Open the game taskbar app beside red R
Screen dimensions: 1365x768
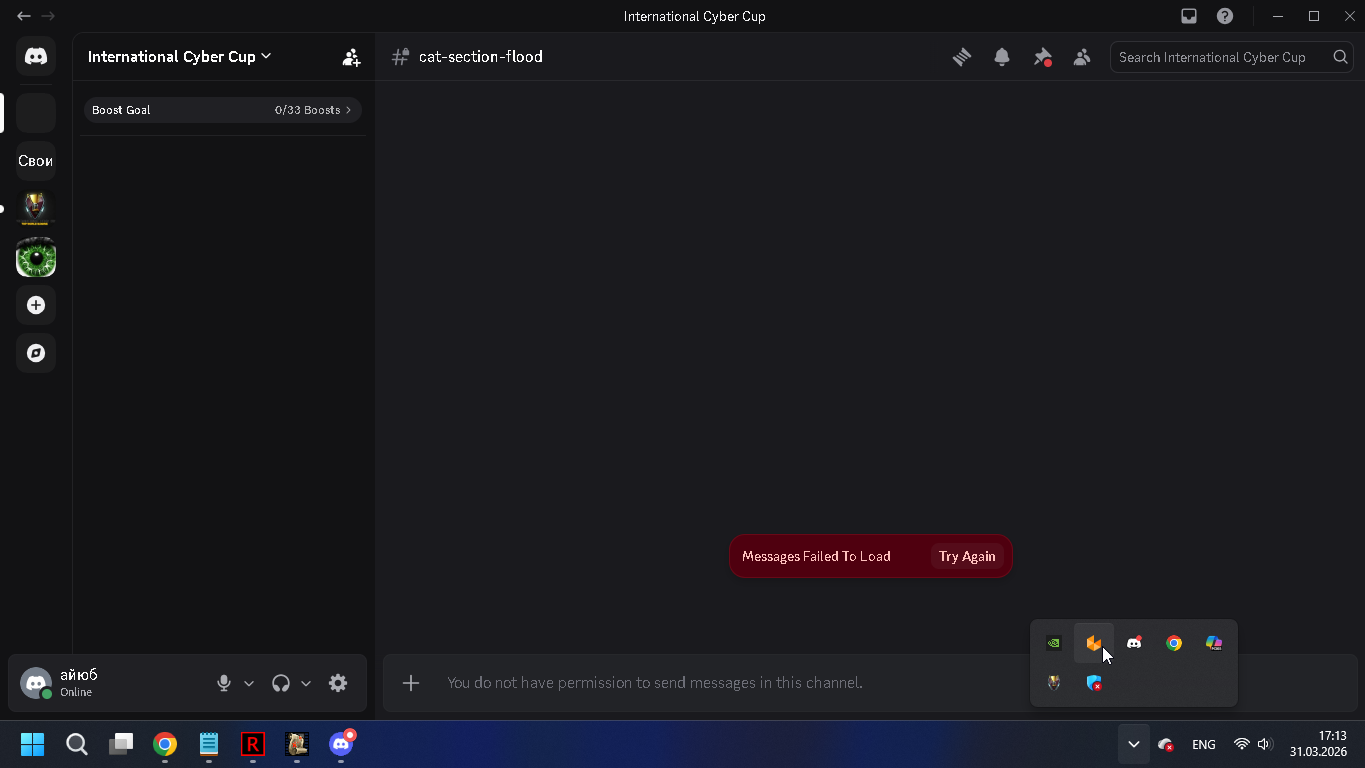click(x=297, y=744)
